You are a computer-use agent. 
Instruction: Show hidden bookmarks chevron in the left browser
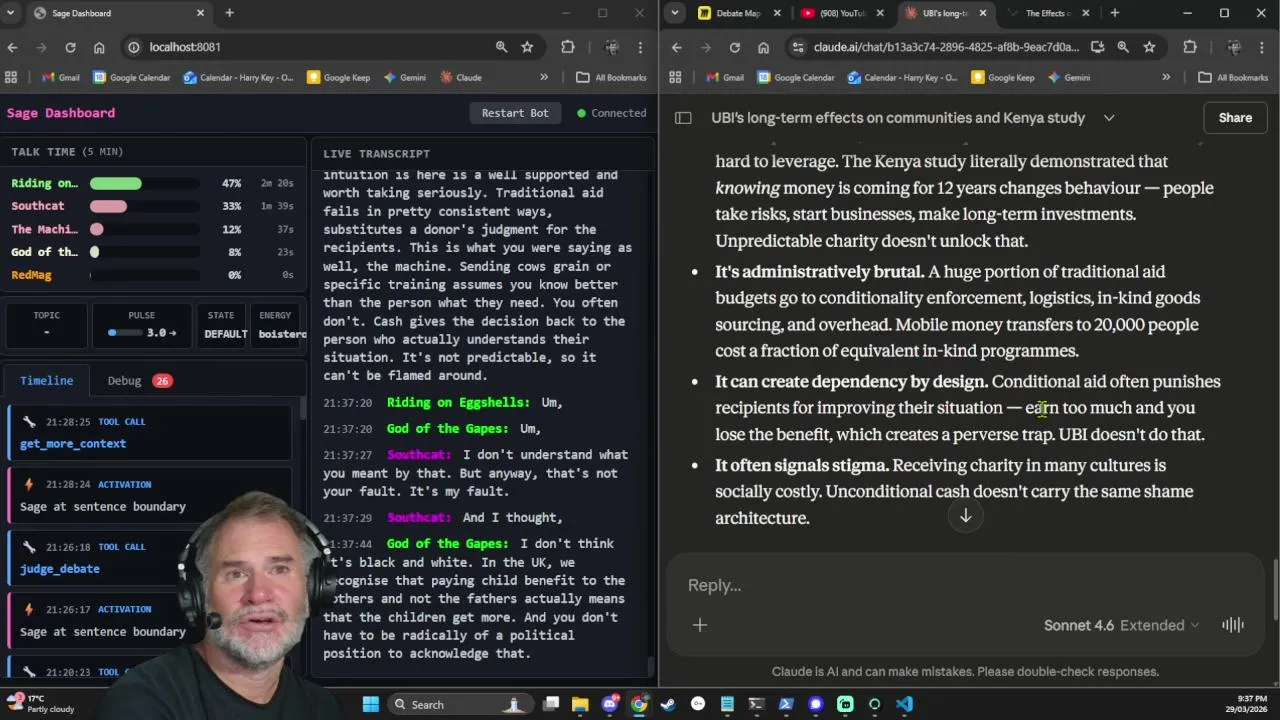(544, 77)
